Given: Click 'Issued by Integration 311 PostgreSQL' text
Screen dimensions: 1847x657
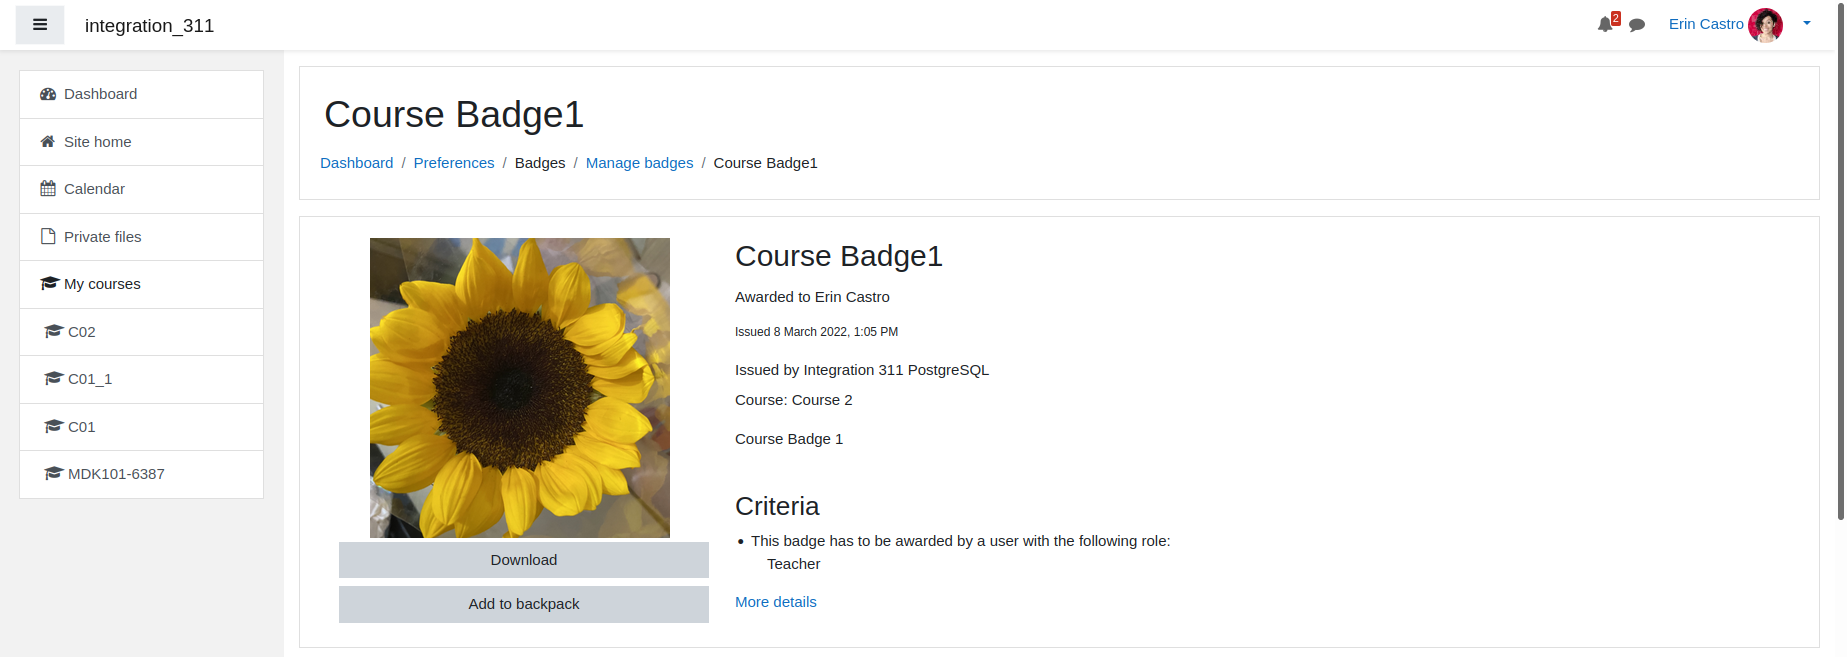Looking at the screenshot, I should pos(862,370).
